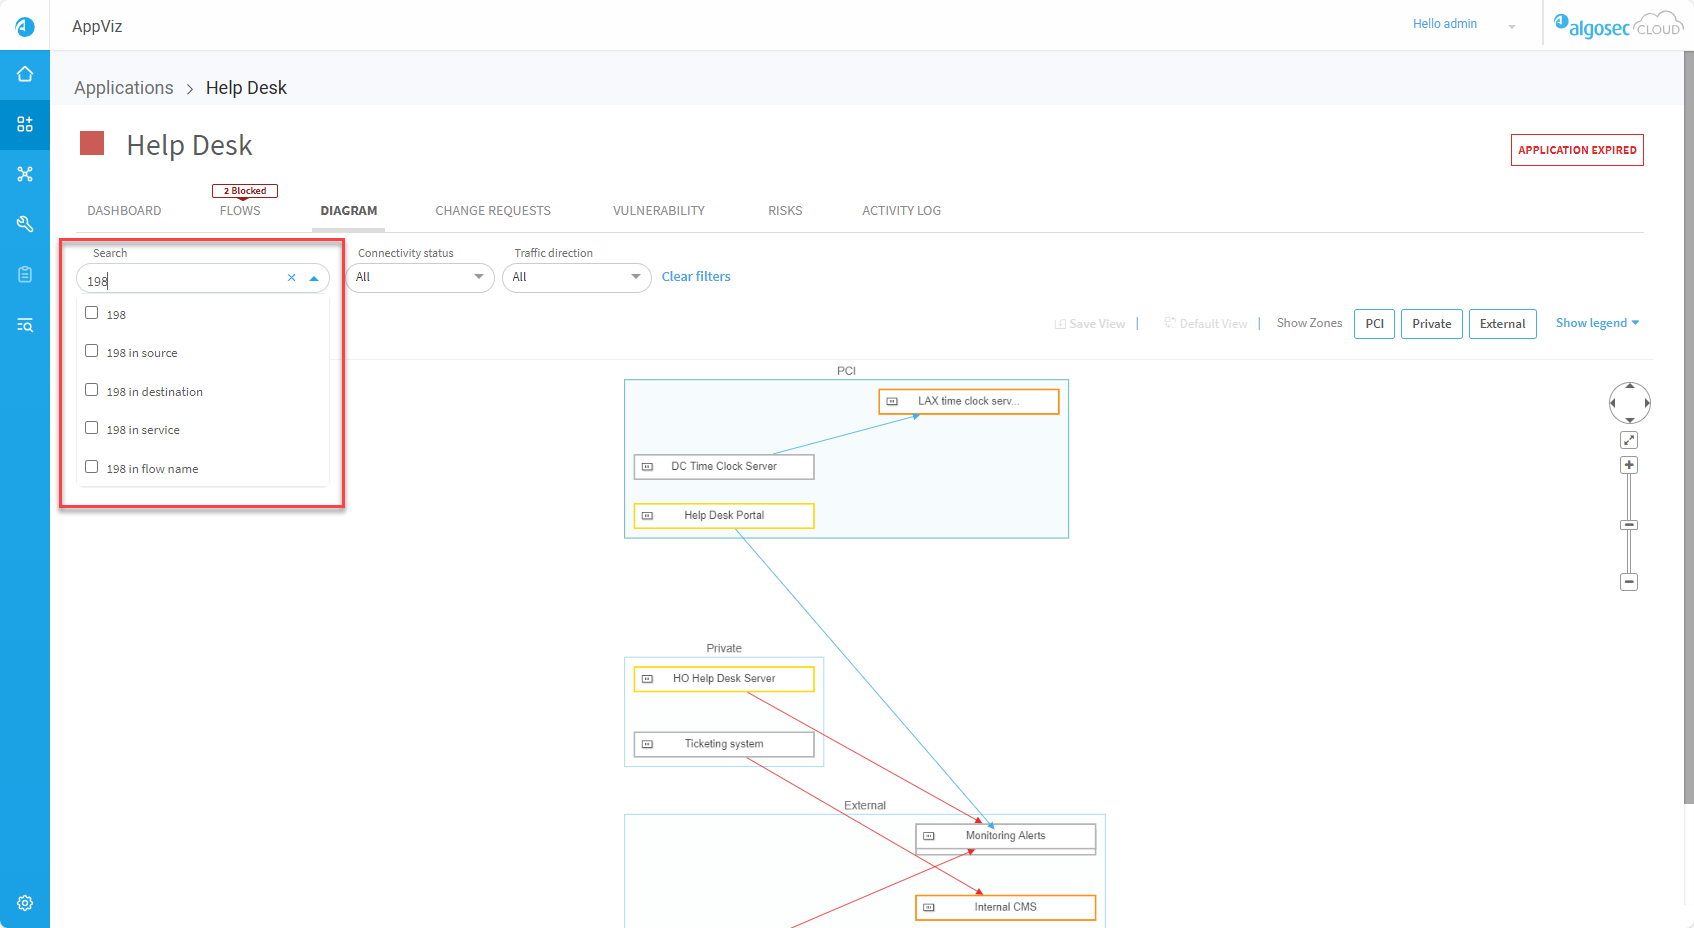Click the clipboard icon in sidebar
The height and width of the screenshot is (928, 1694).
(25, 274)
